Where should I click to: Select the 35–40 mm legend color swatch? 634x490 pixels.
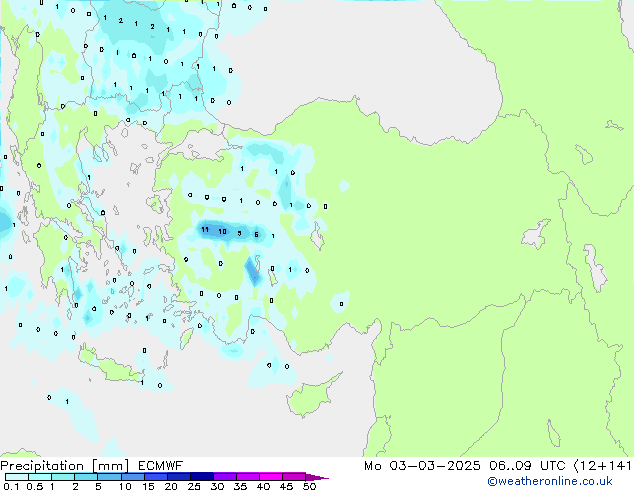pos(248,477)
